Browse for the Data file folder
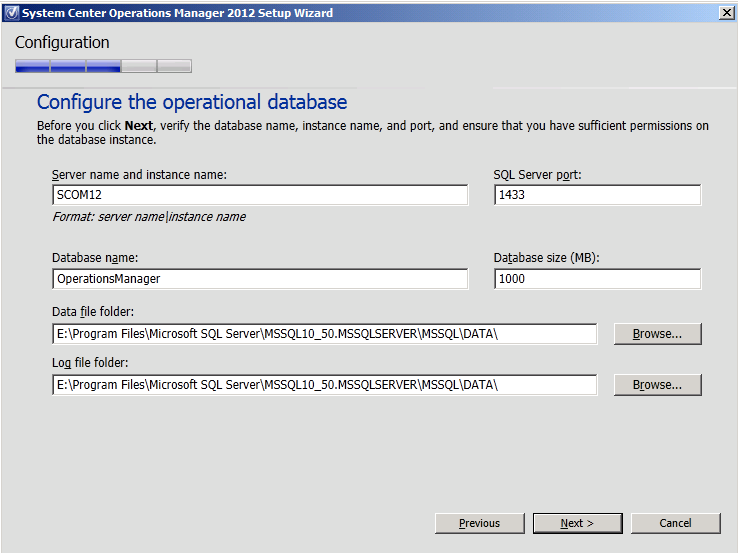738x553 pixels. tap(658, 334)
